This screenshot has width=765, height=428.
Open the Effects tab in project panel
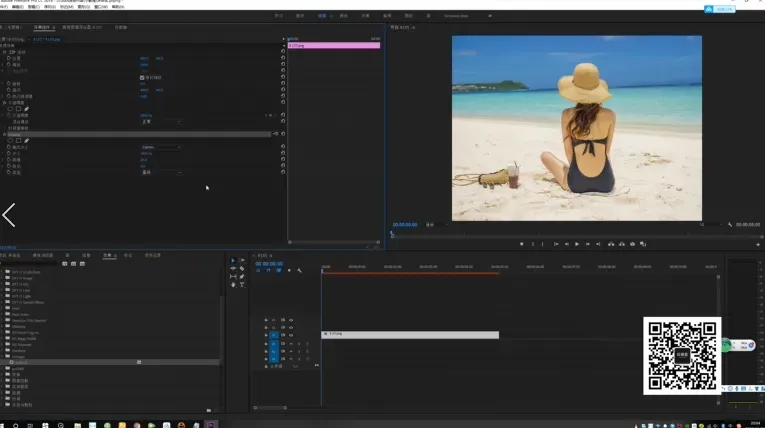[106, 255]
